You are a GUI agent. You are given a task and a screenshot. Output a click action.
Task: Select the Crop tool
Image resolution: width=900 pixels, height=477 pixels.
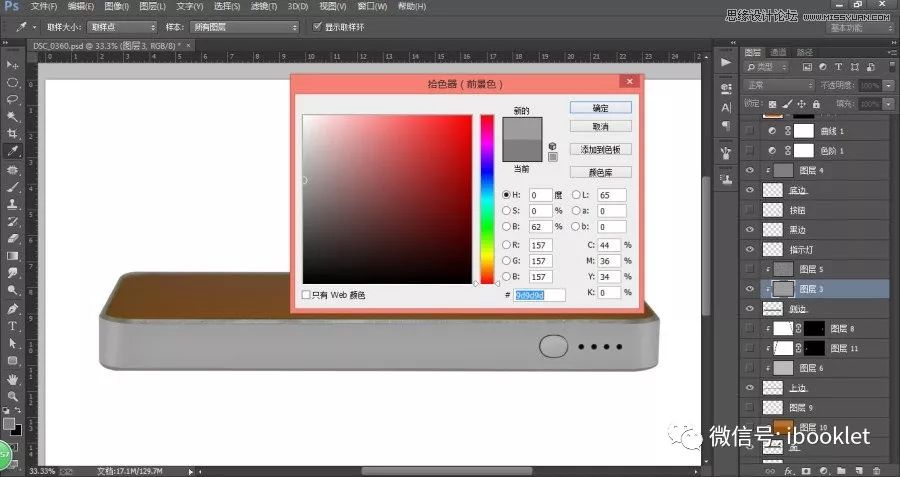click(x=13, y=134)
